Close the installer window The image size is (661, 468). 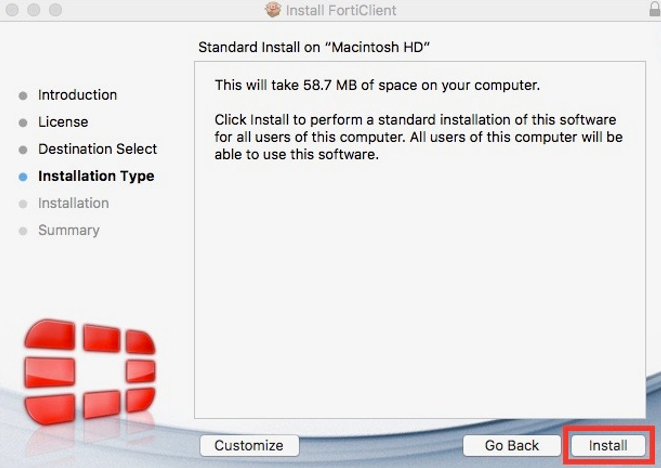coord(12,10)
